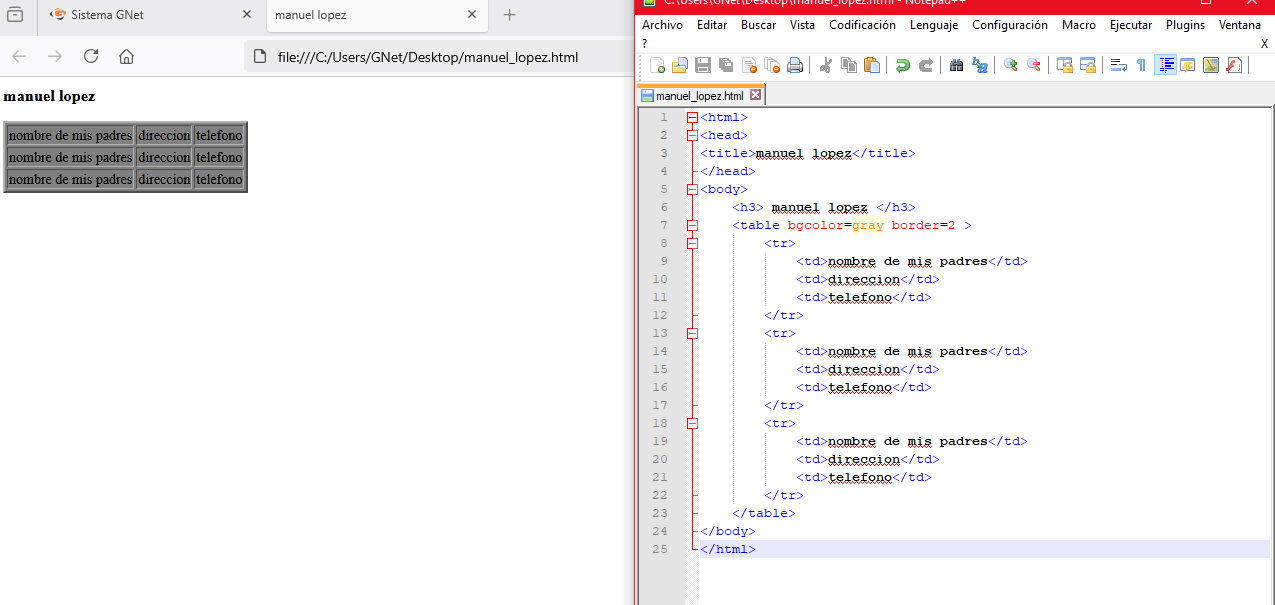Screen dimensions: 1275x605
Task: Collapse the tr fold marker on line 13
Action: point(692,334)
